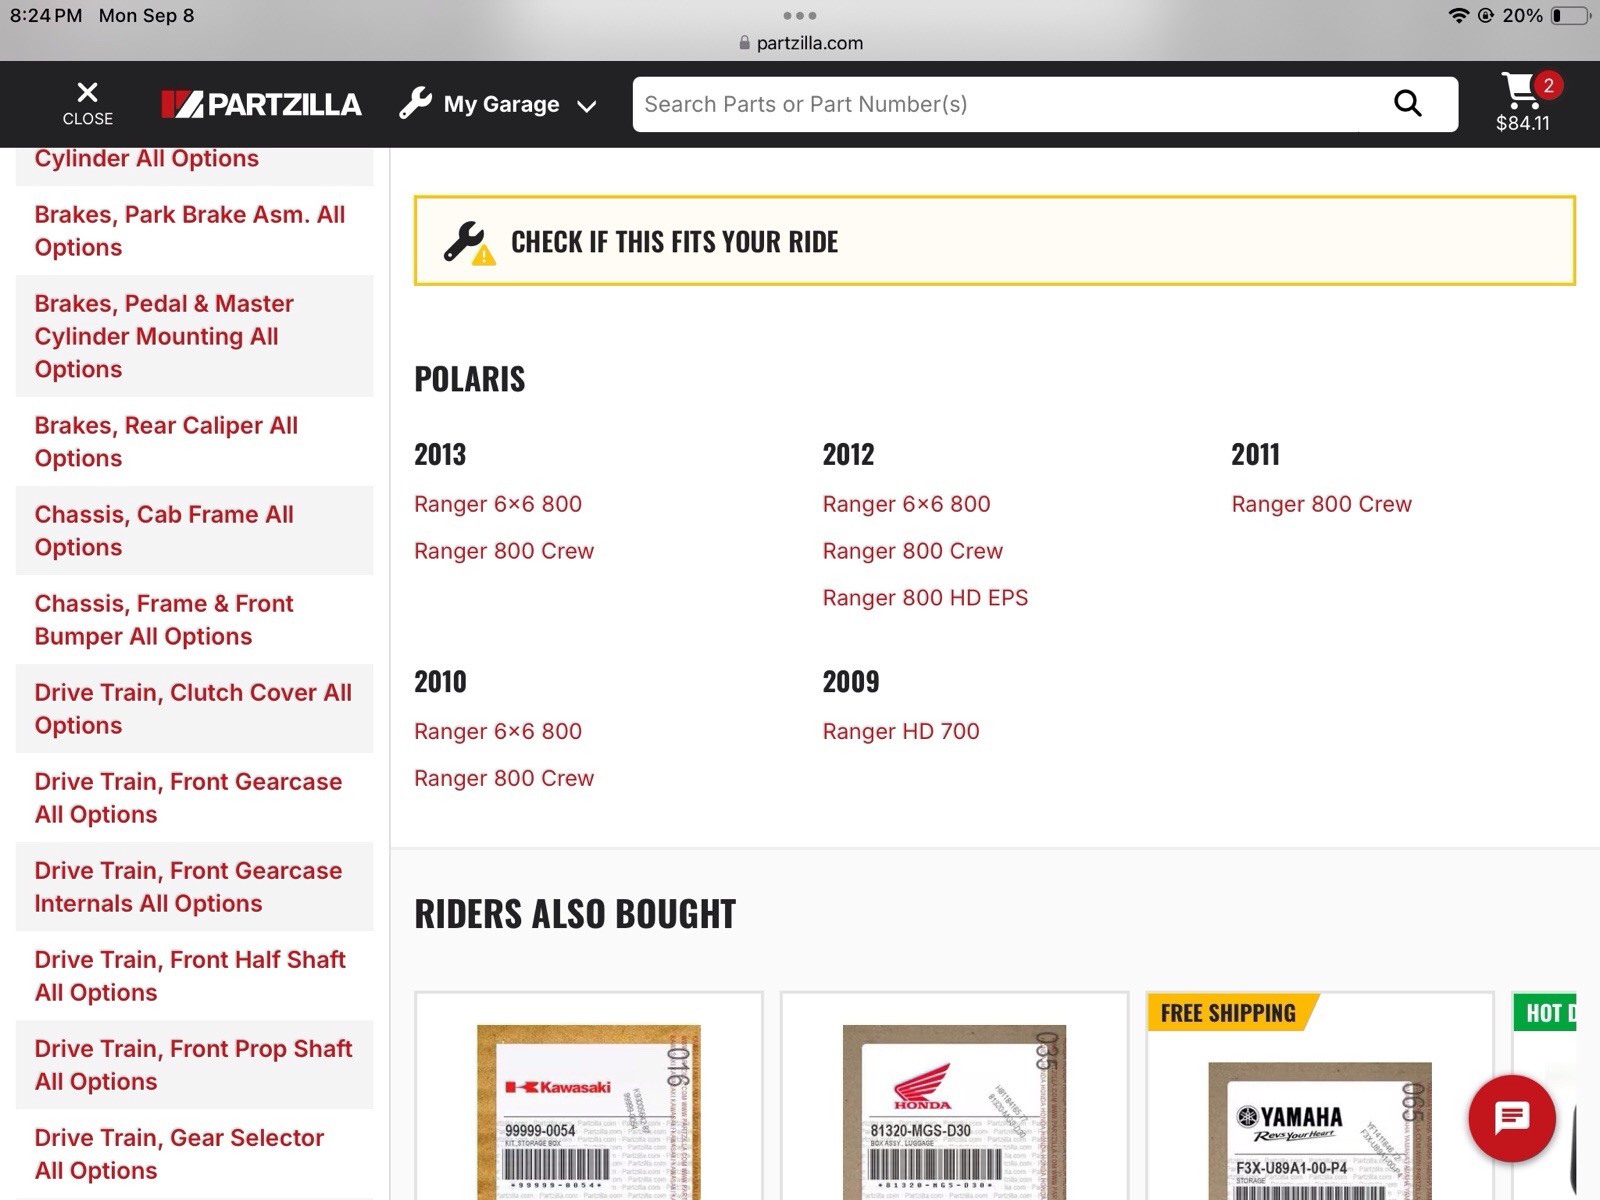View the Yamaha F3X-U89A1-00-P4 part thumbnail
1600x1200 pixels.
tap(1320, 1131)
